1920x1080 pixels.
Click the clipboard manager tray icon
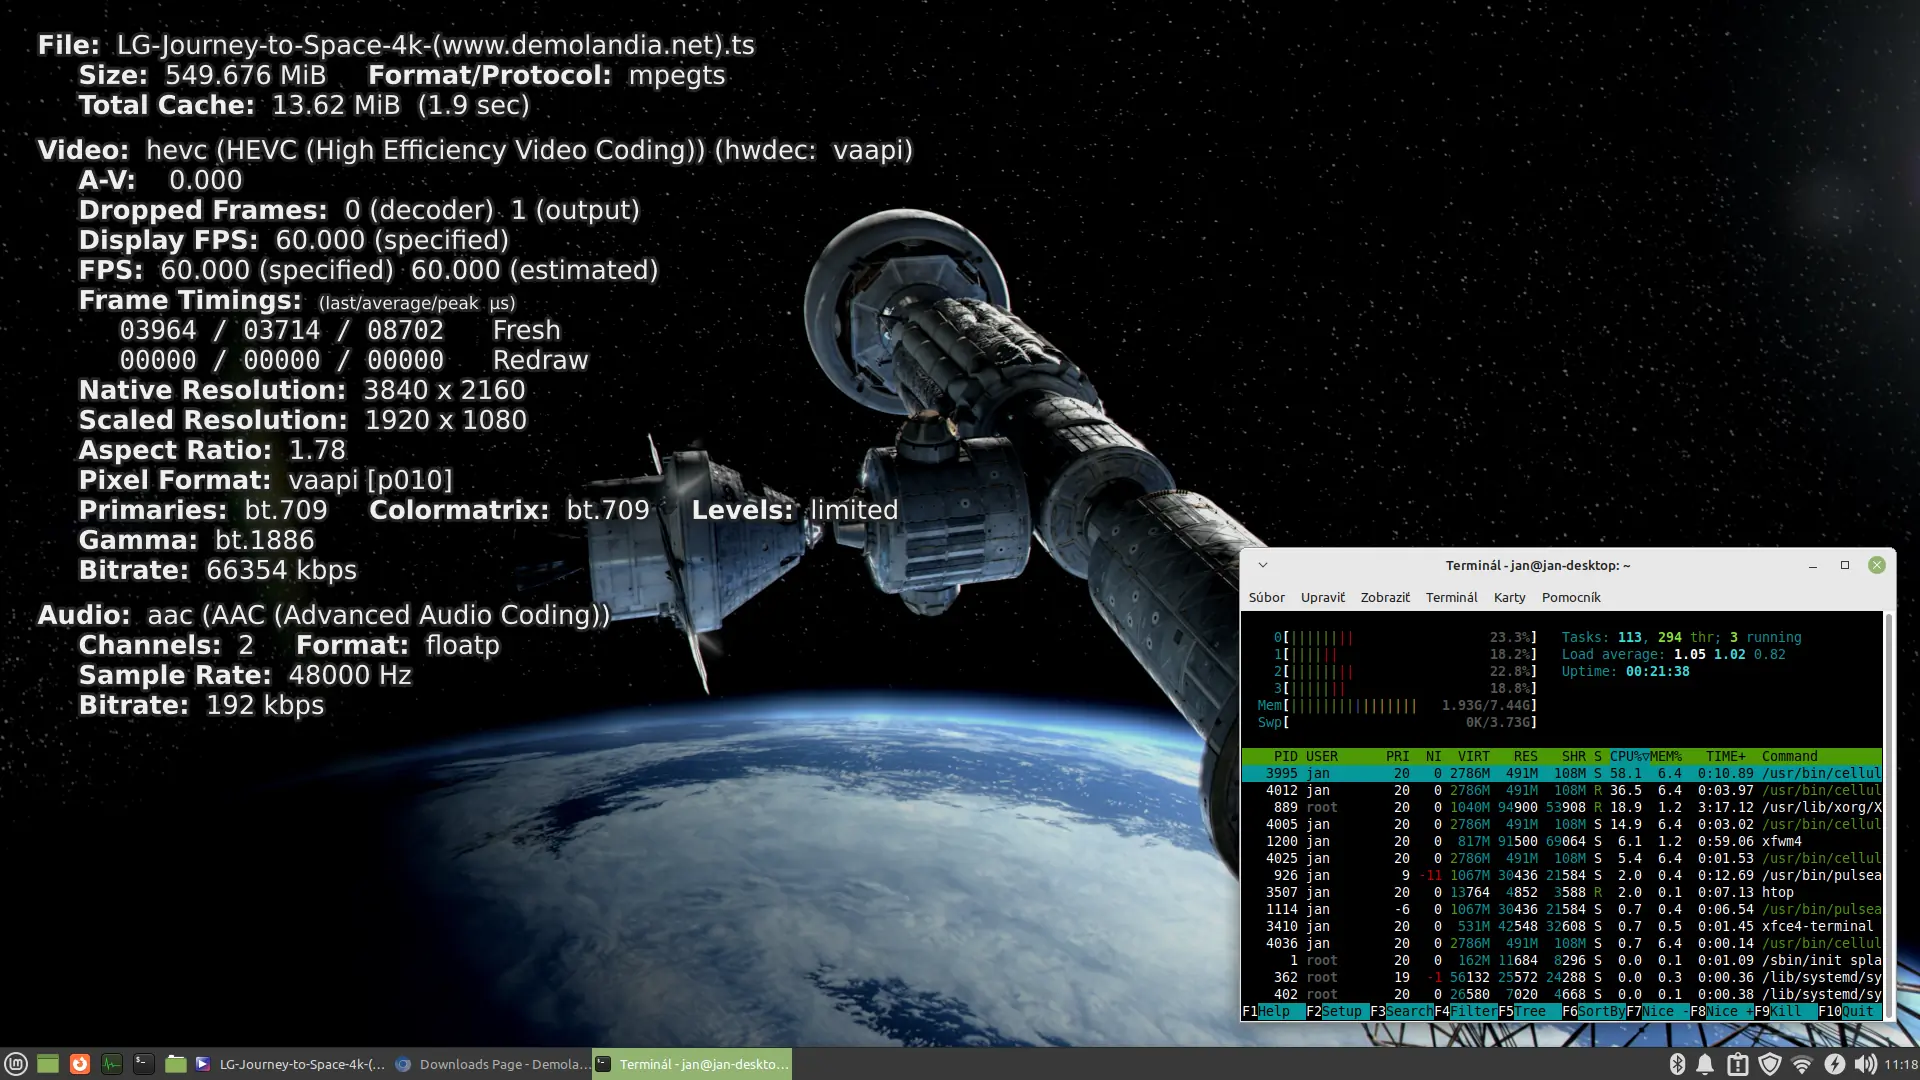point(1738,1064)
